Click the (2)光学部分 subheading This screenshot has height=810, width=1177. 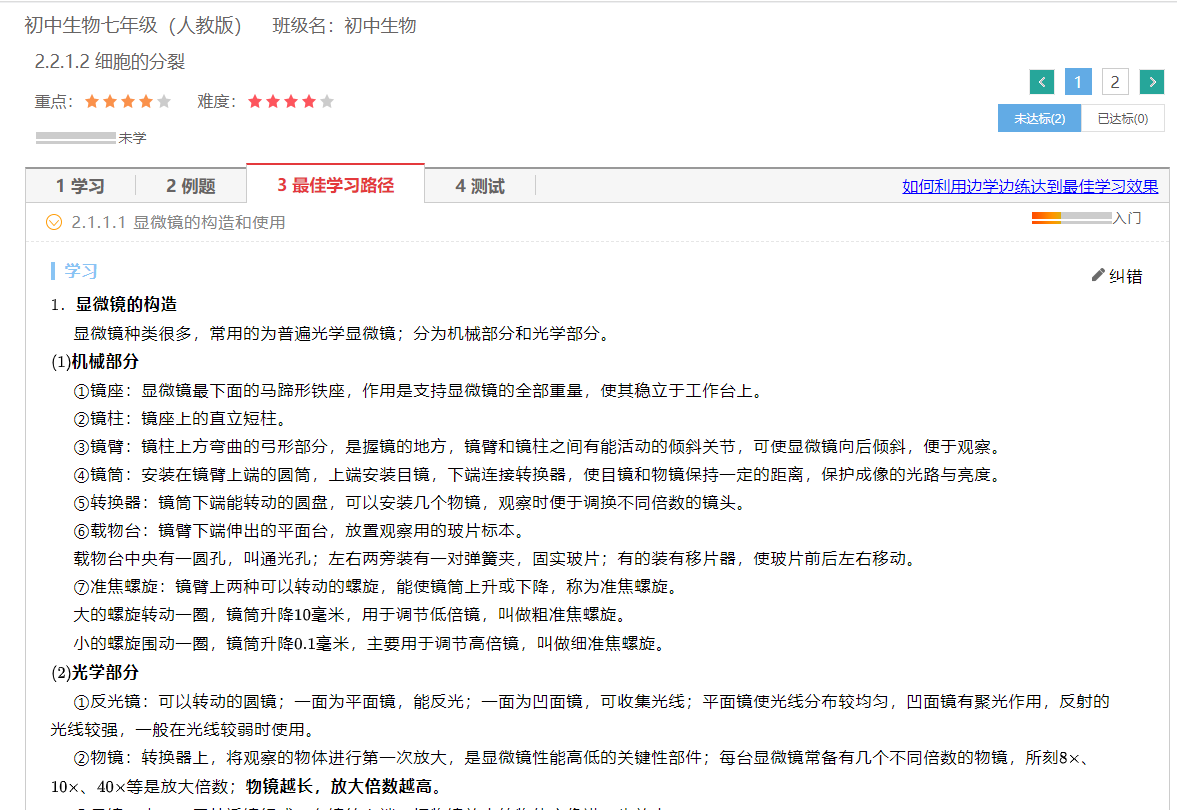click(x=95, y=673)
